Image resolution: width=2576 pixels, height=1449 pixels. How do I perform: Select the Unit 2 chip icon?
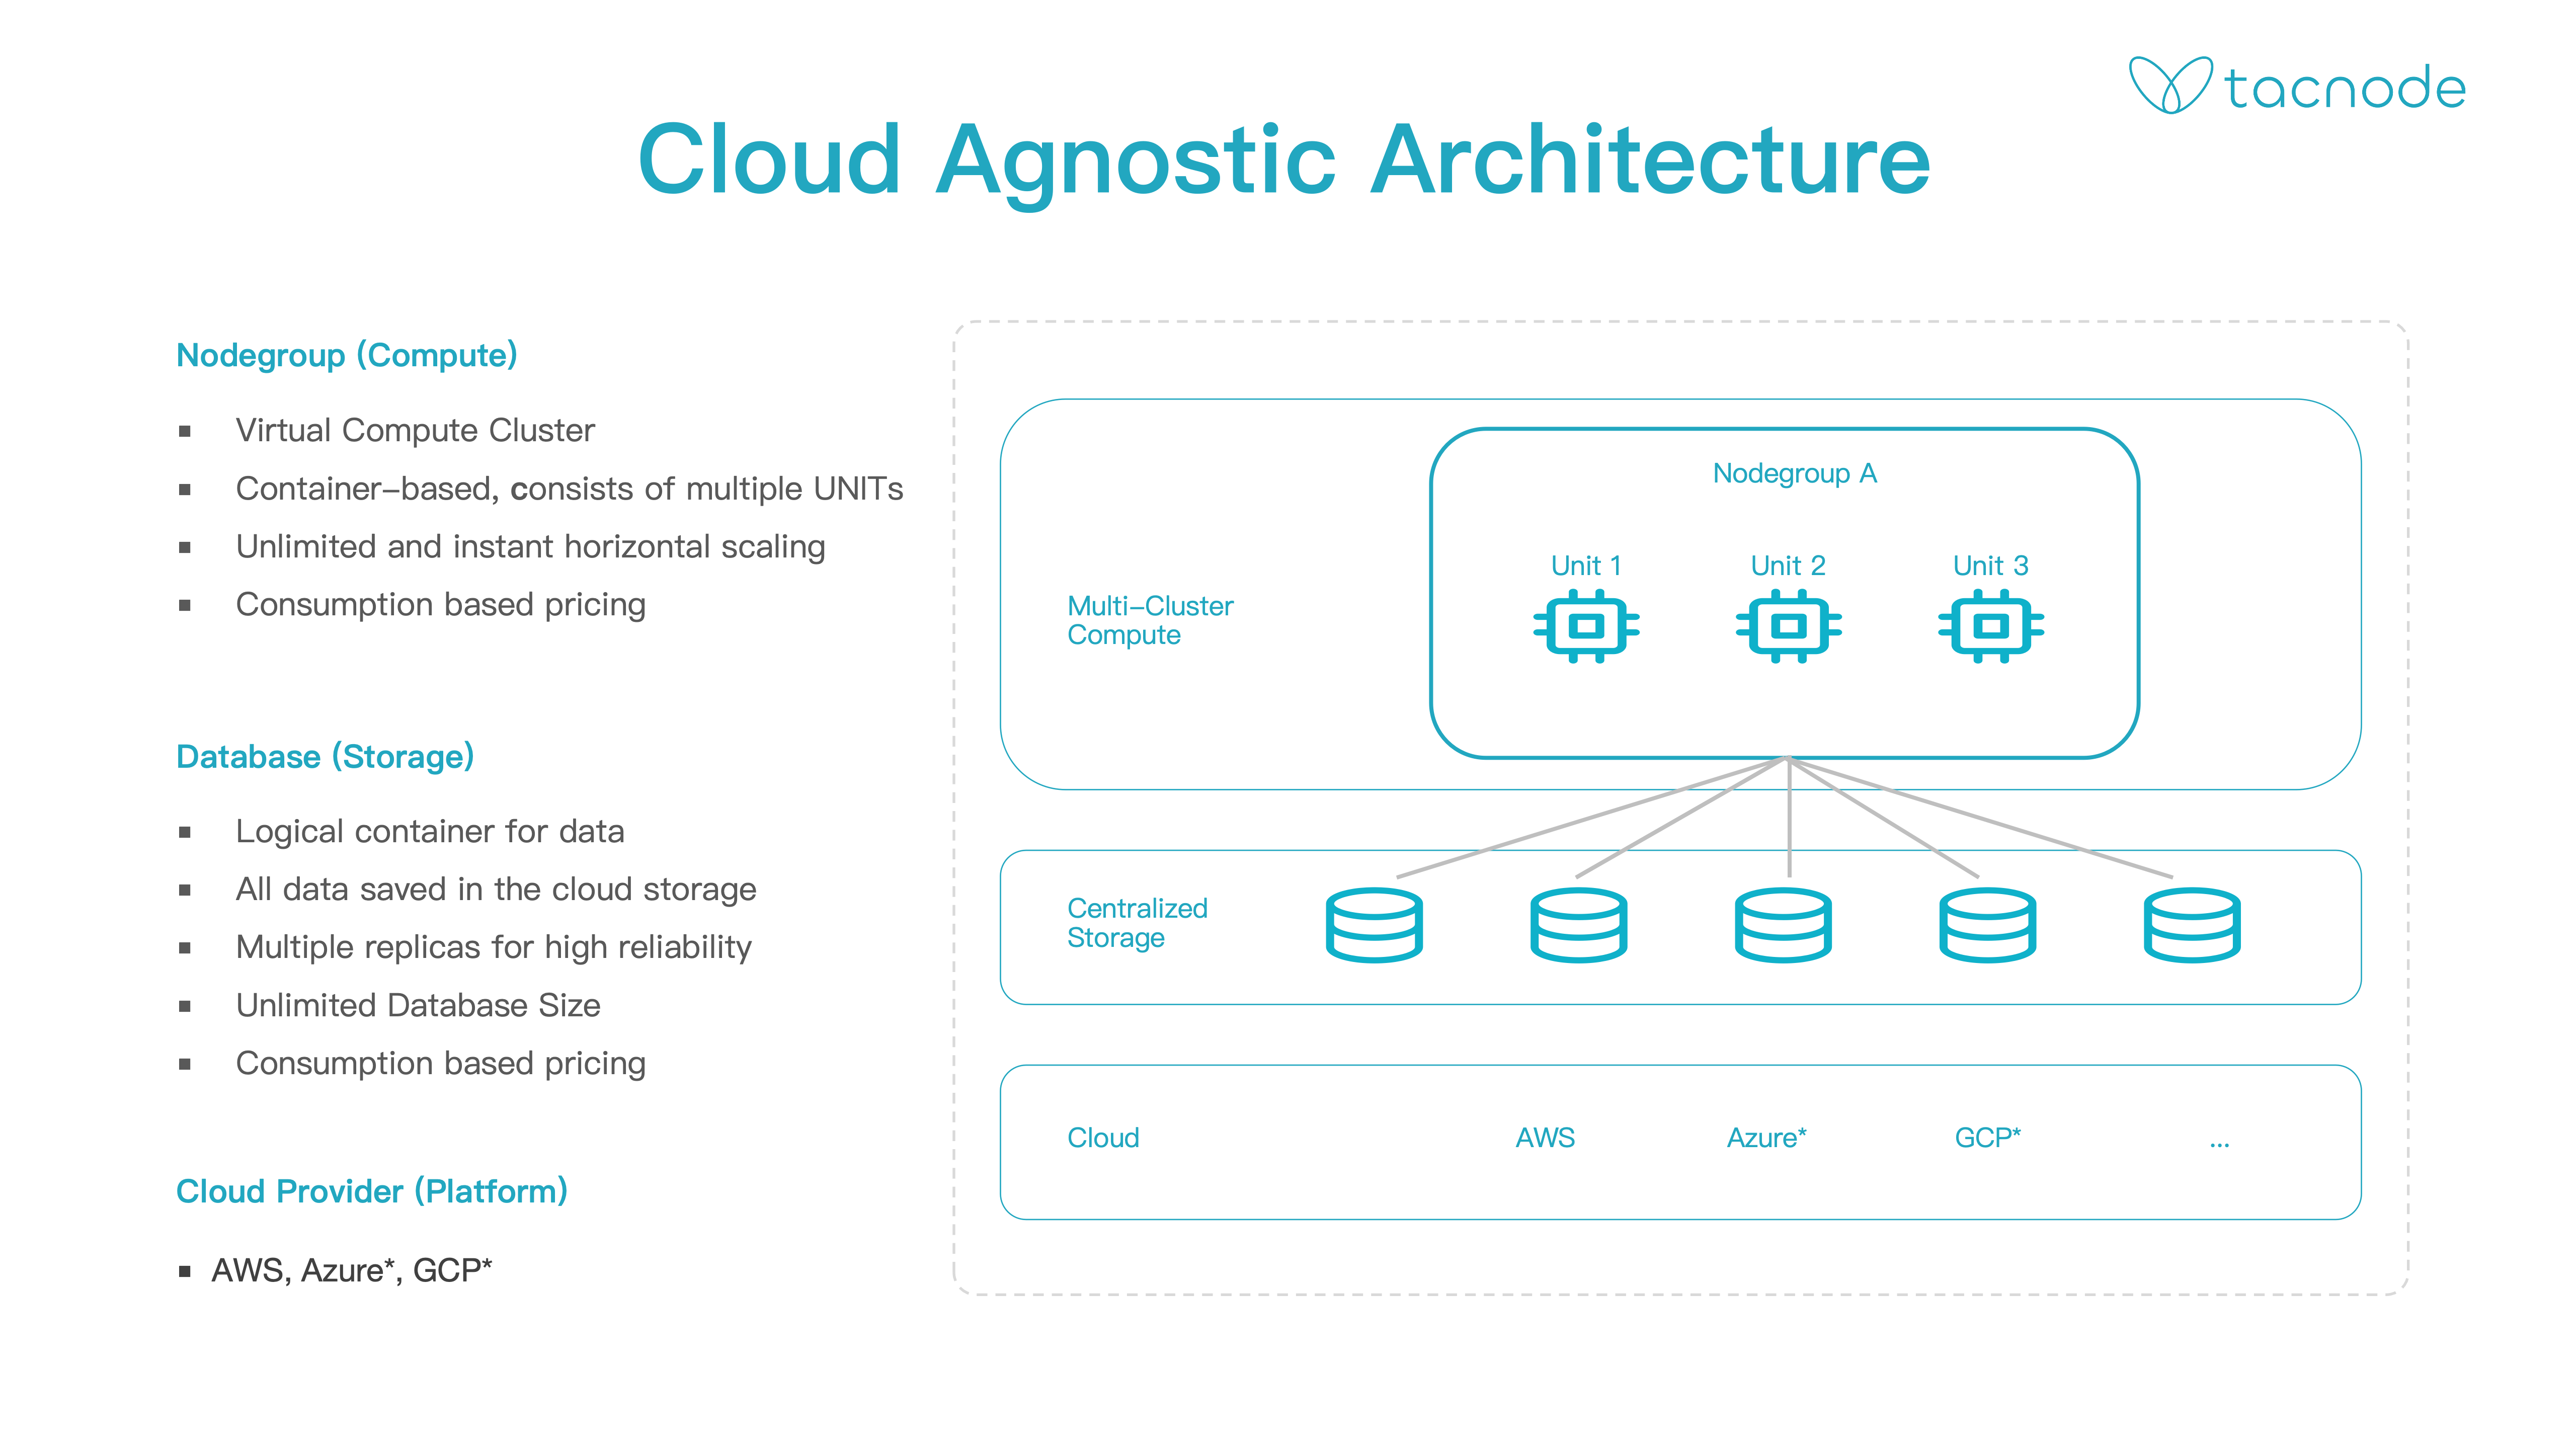[1789, 626]
